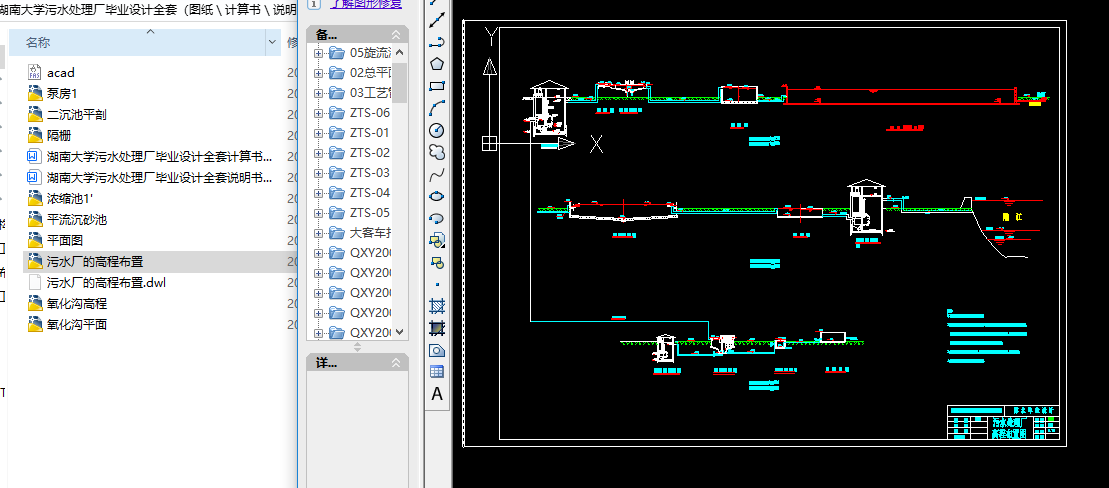Insert a table with the Table tool
The height and width of the screenshot is (488, 1109).
[x=437, y=371]
